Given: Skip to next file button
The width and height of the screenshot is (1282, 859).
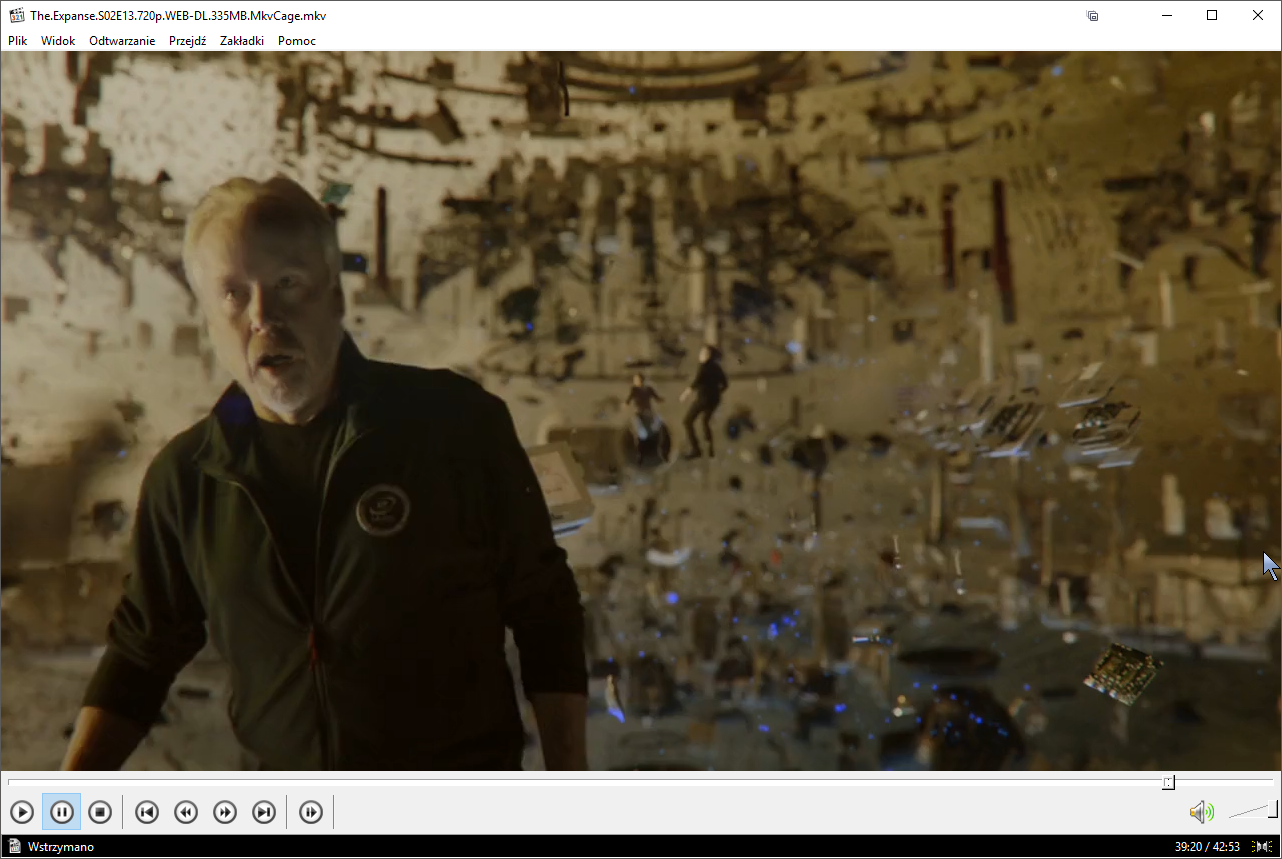Looking at the screenshot, I should 264,812.
